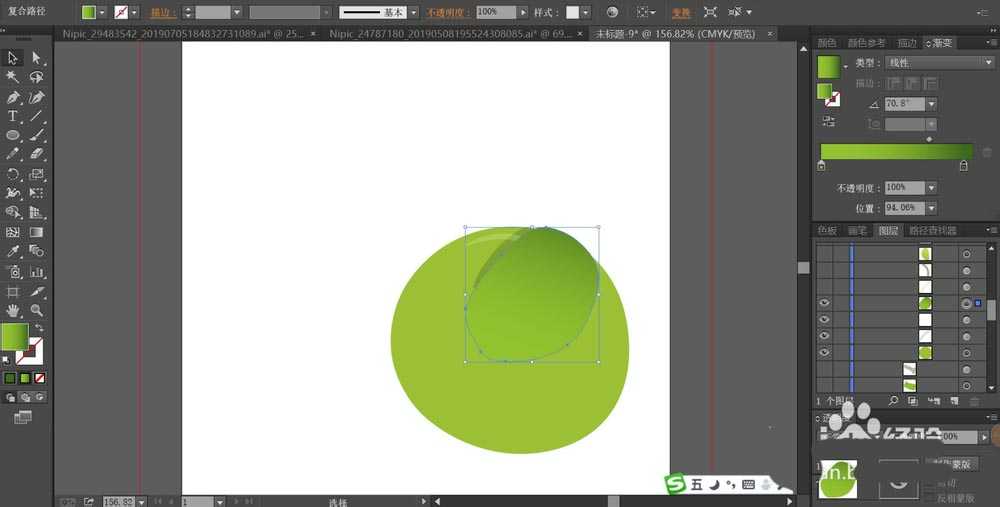
Task: Hide the selected green leaf layer
Action: [x=824, y=303]
